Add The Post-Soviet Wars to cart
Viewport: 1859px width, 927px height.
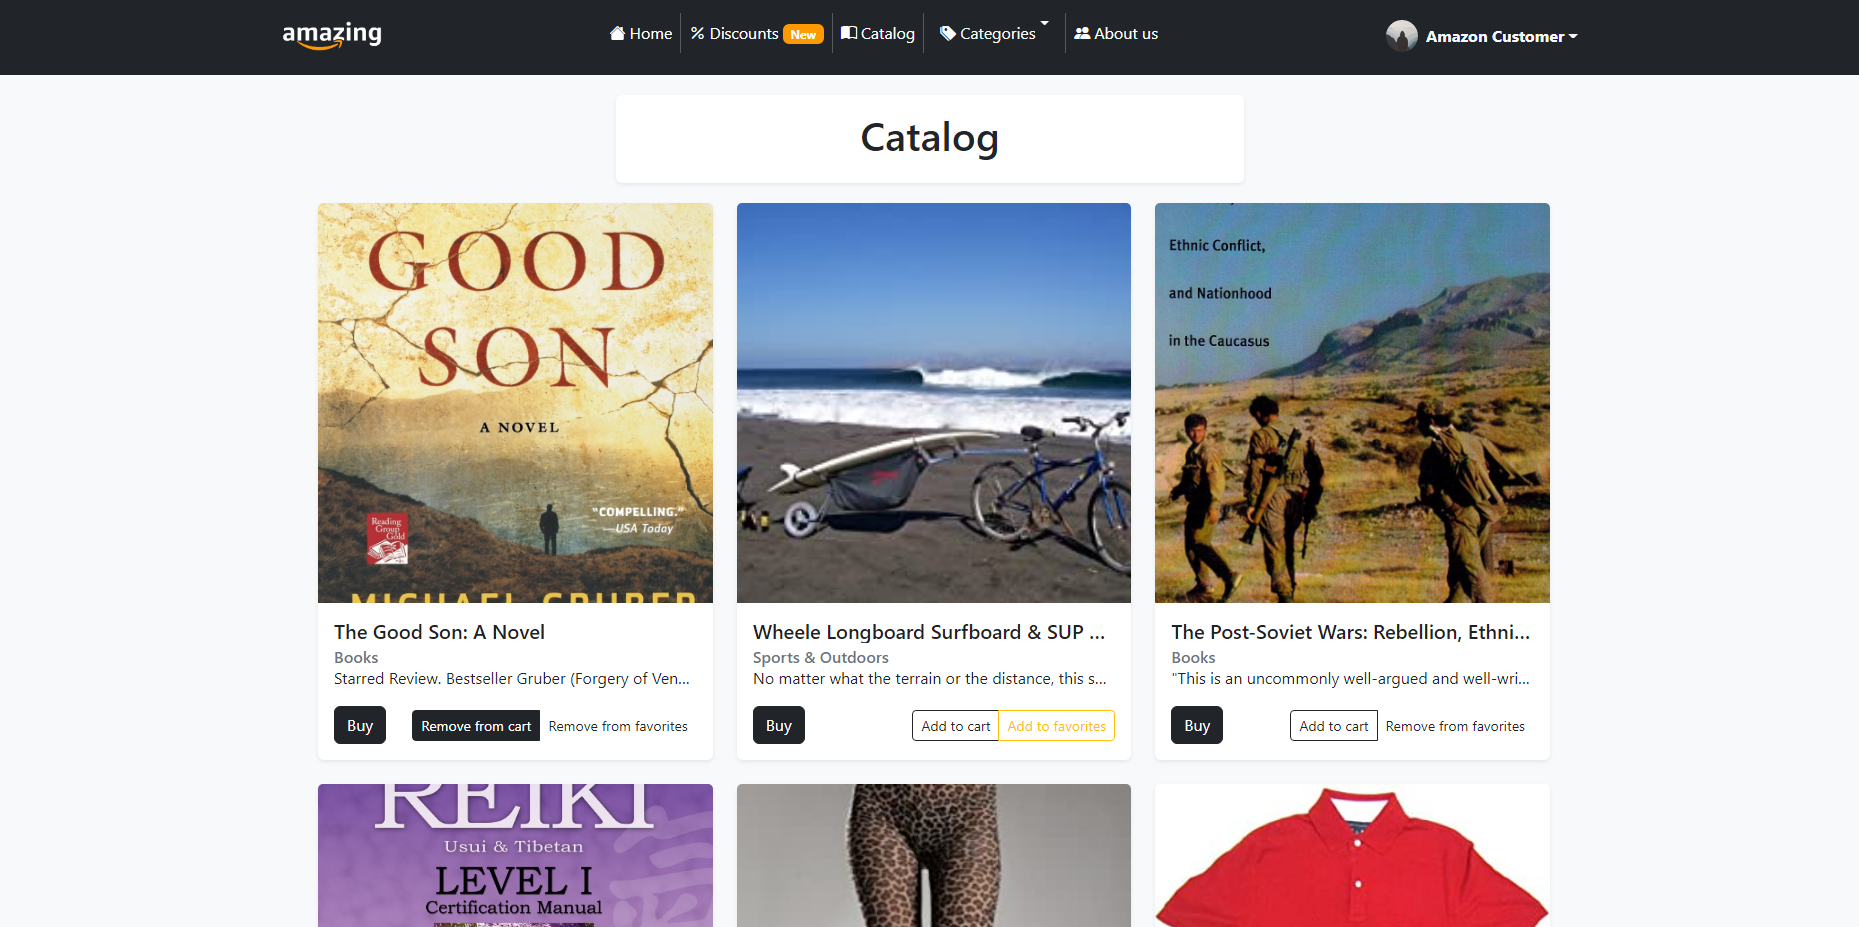point(1334,726)
